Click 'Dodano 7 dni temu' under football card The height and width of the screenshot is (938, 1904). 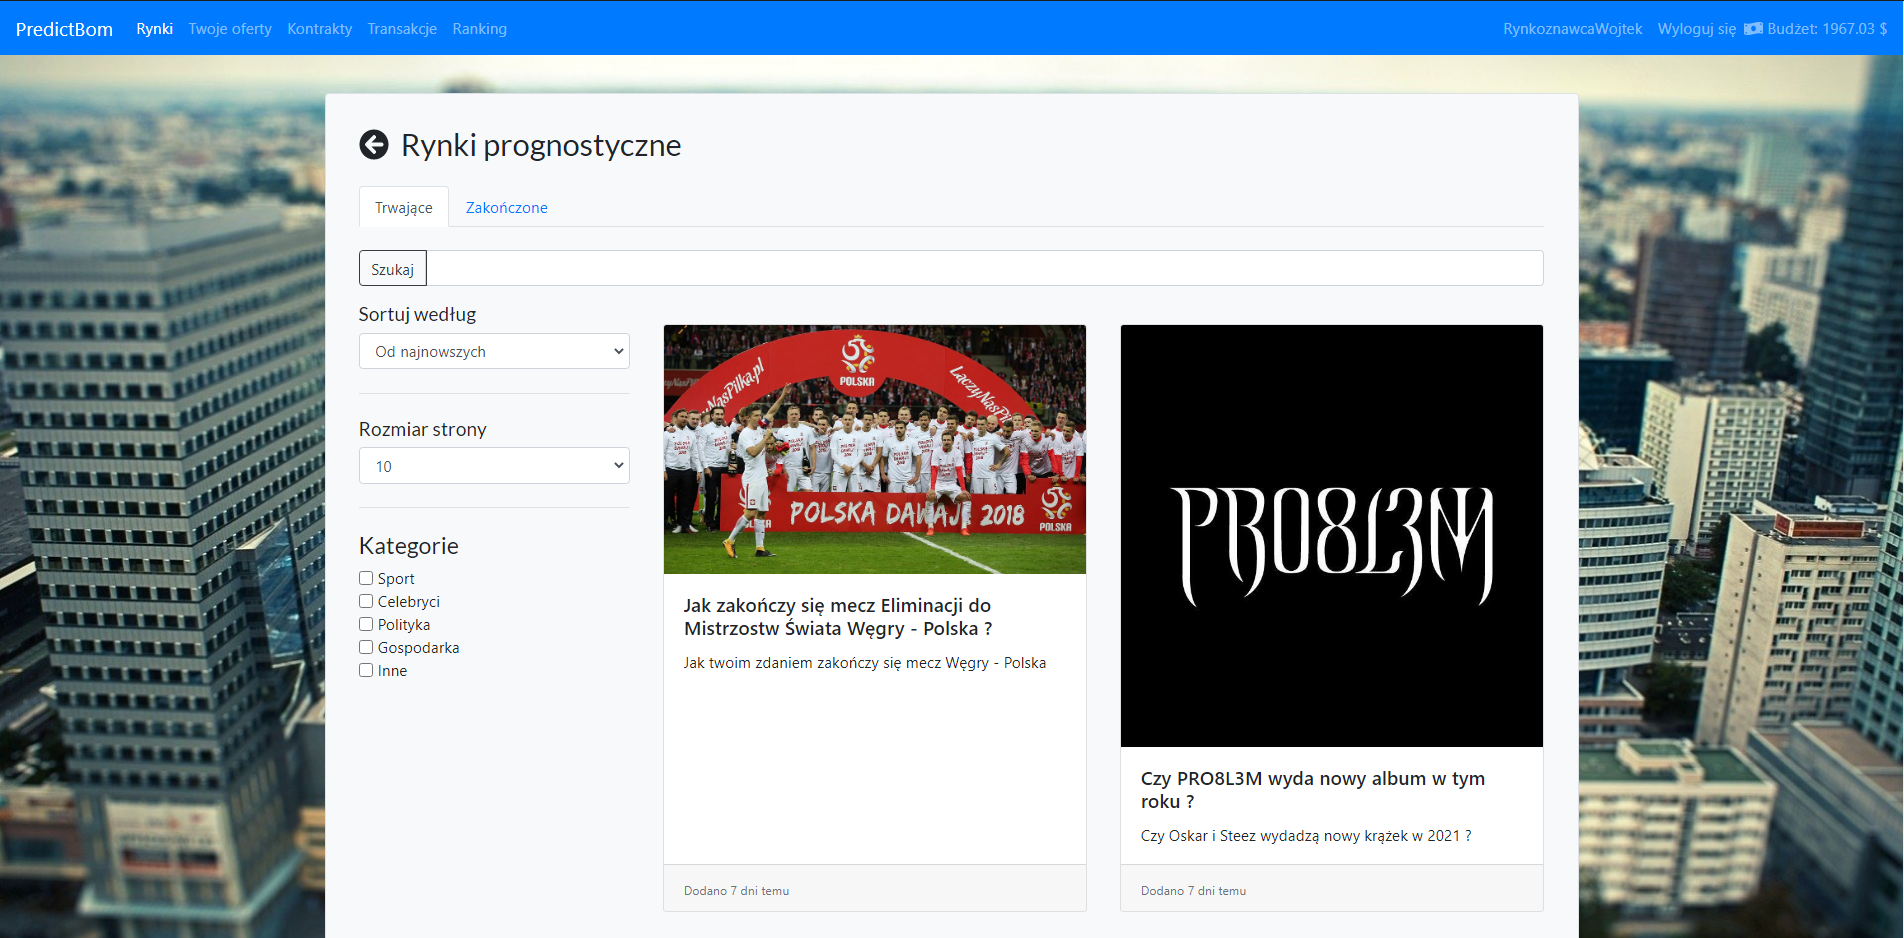[x=737, y=891]
